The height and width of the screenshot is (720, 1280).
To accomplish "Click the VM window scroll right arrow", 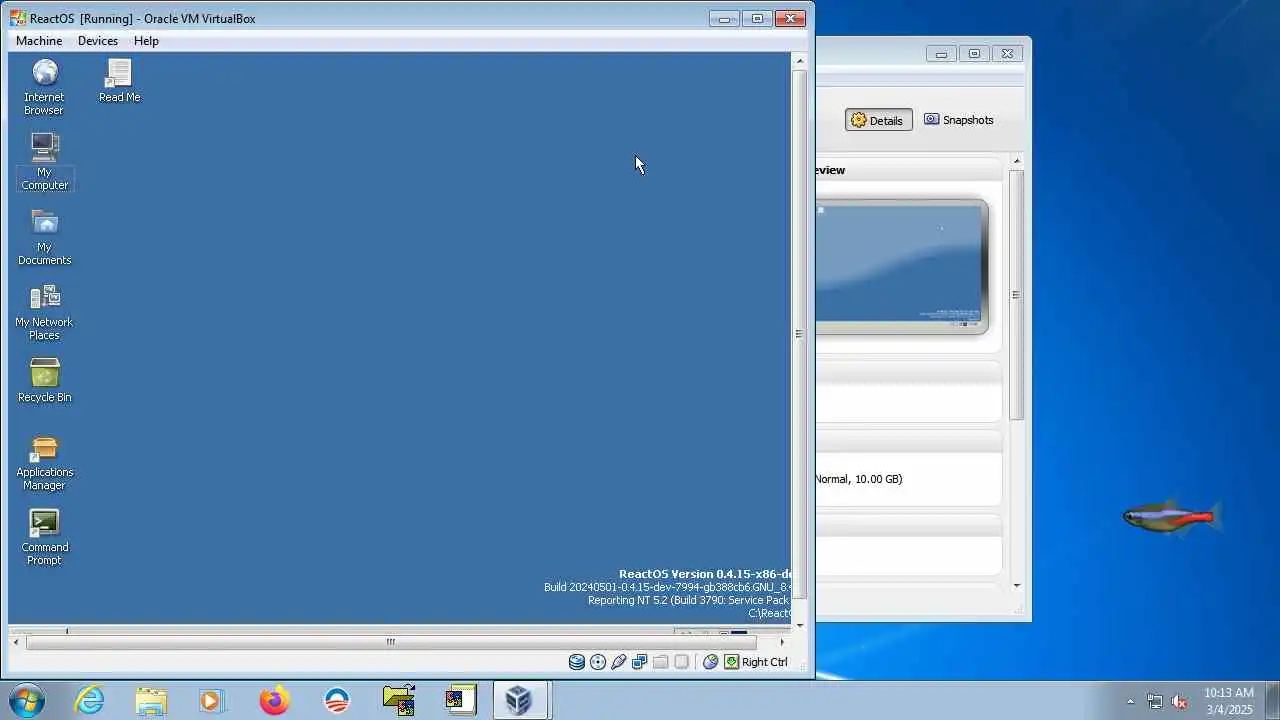I will 782,642.
